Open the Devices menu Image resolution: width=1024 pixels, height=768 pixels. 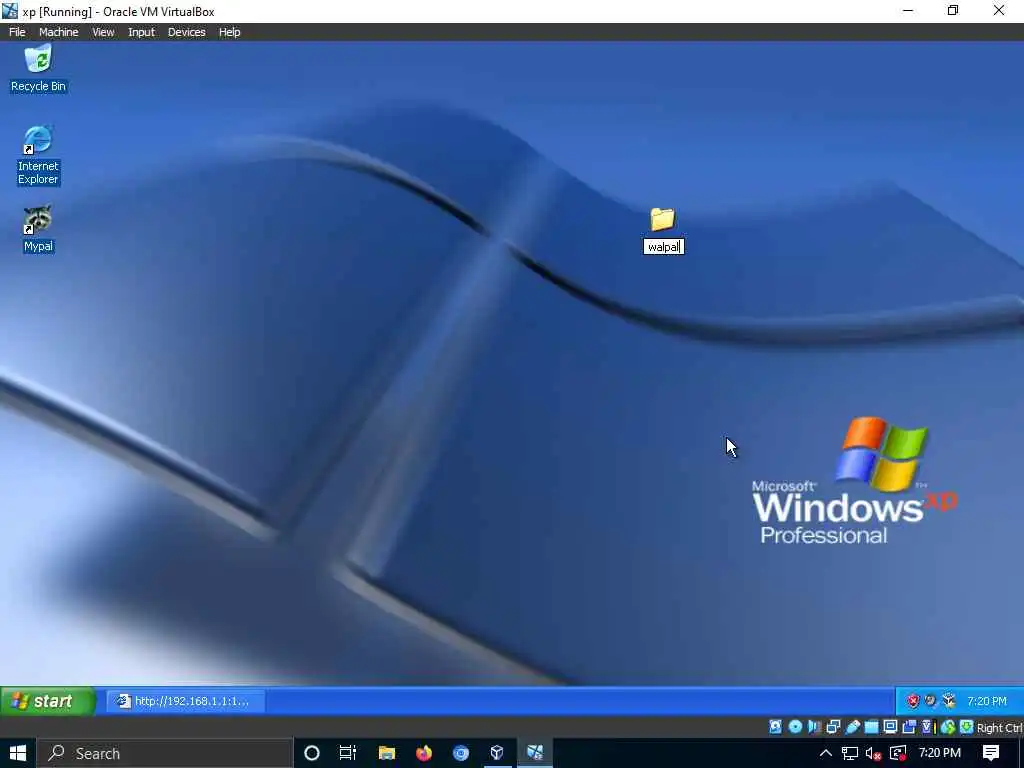point(186,32)
